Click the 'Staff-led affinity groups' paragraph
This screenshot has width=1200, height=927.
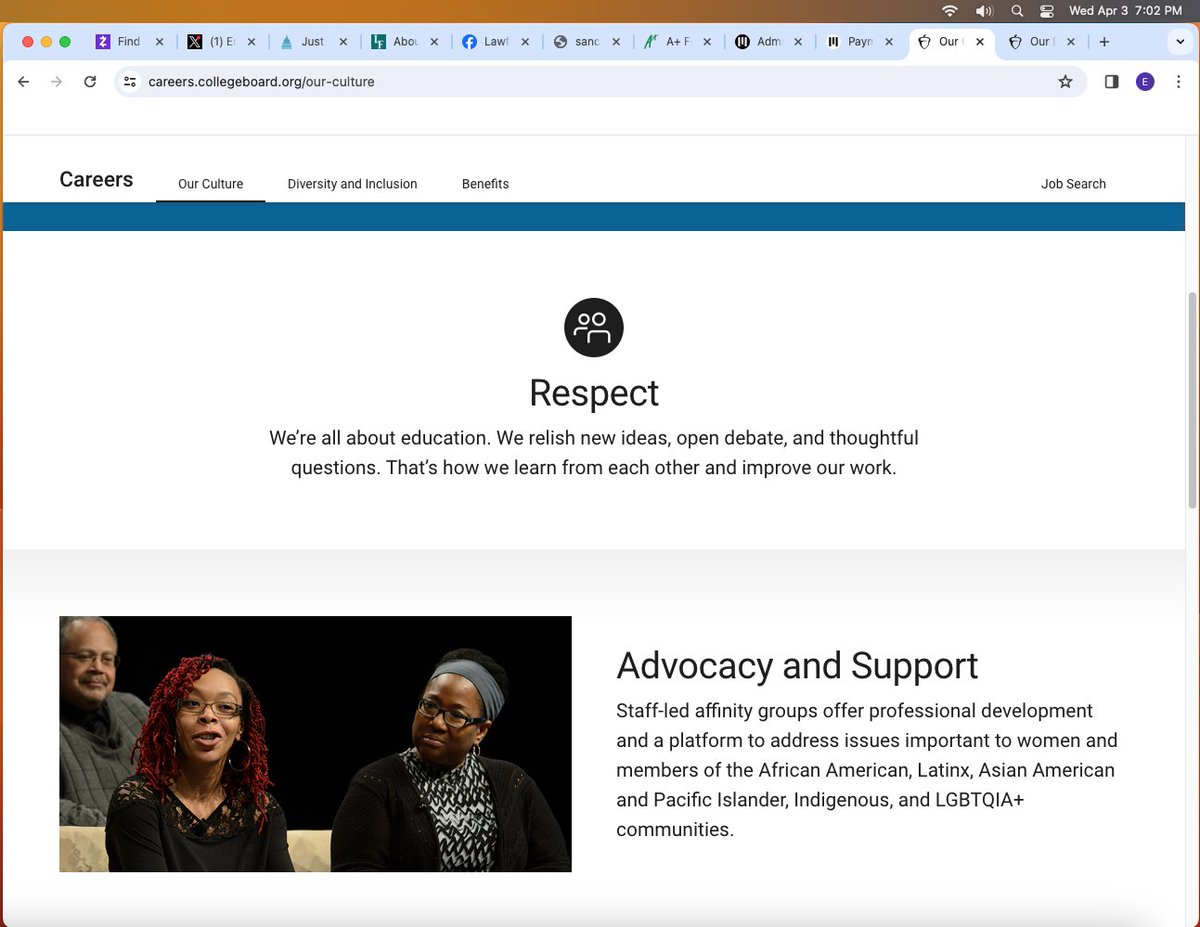tap(867, 770)
